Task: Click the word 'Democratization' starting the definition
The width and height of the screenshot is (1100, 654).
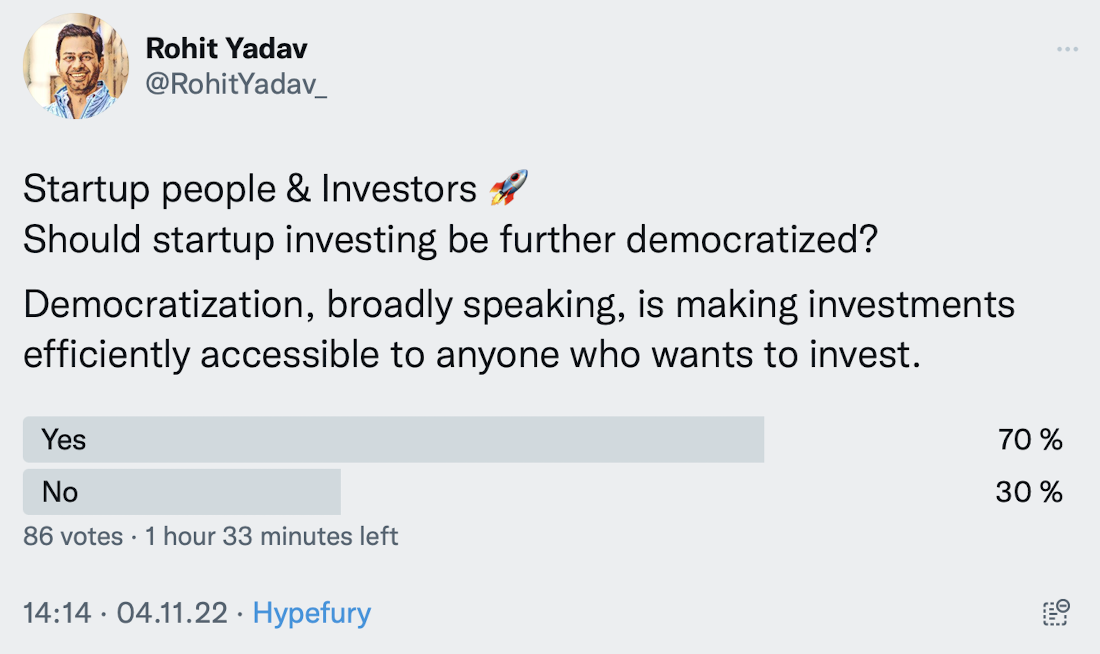Action: [x=165, y=306]
